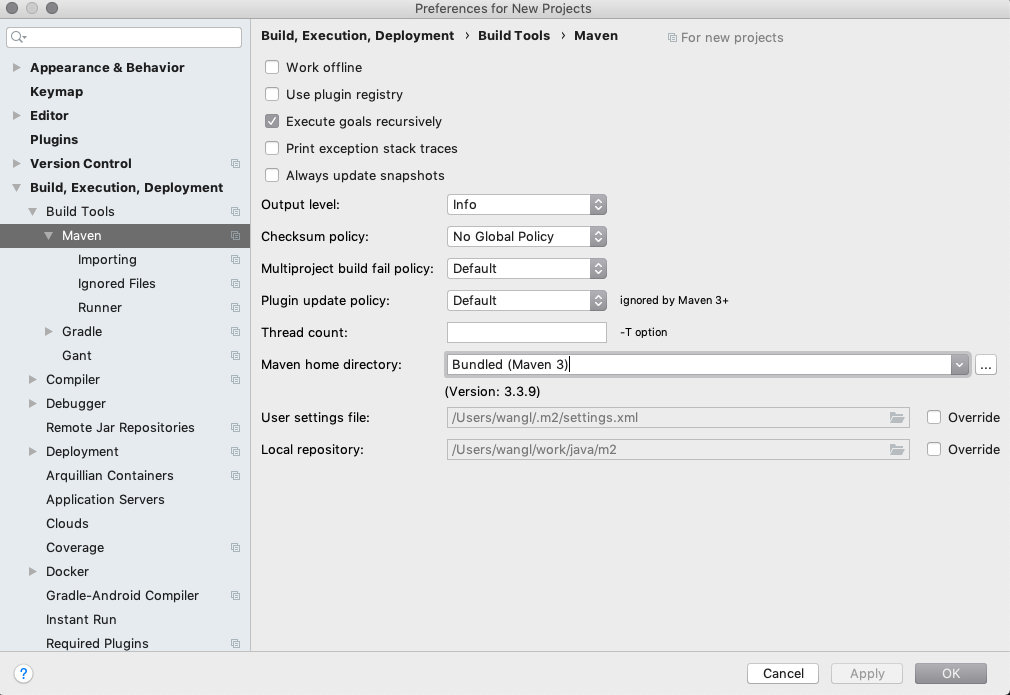Click the search magnifier icon in the sidebar
1010x695 pixels.
click(19, 37)
